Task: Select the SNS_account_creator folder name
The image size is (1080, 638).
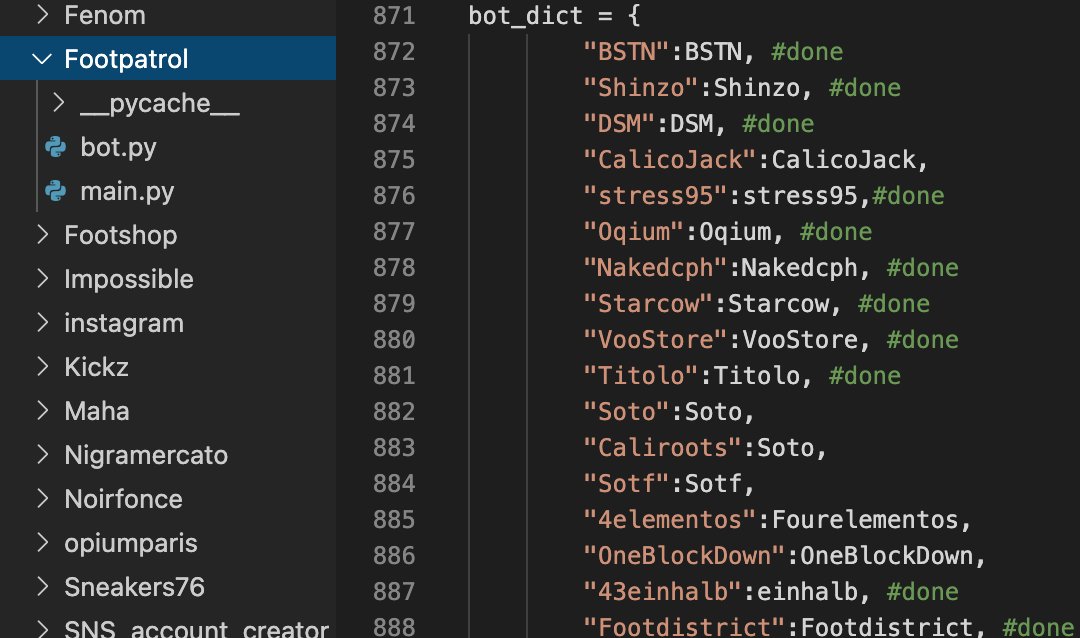Action: tap(196, 628)
